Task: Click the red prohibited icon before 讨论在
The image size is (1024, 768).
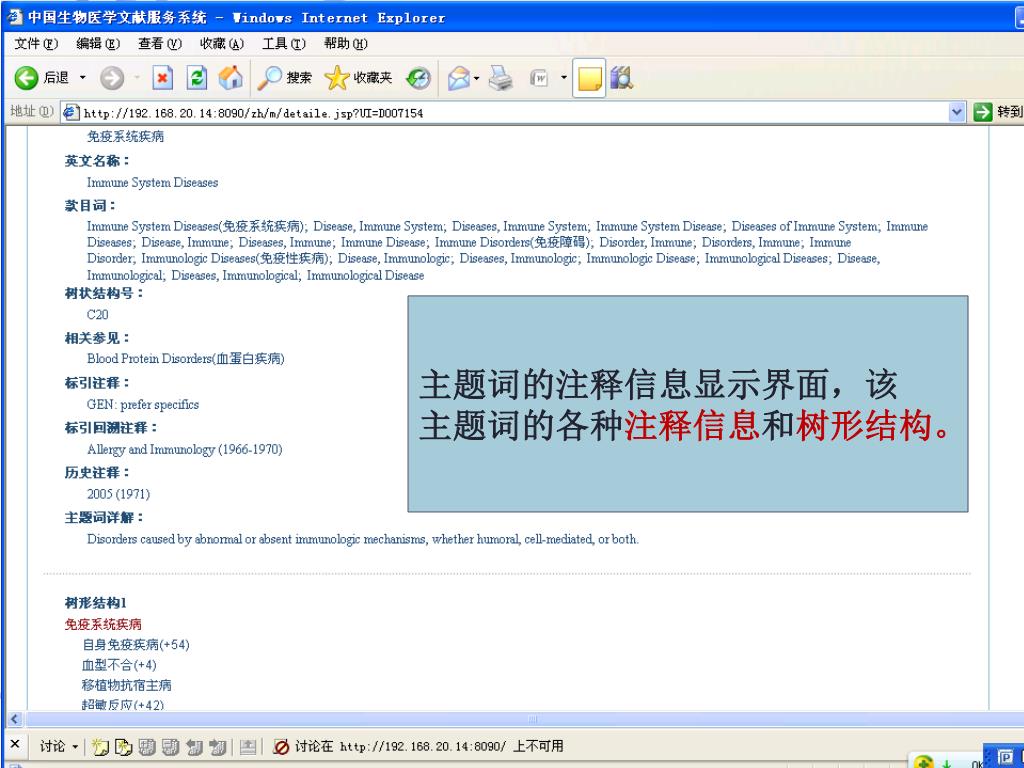Action: tap(281, 746)
